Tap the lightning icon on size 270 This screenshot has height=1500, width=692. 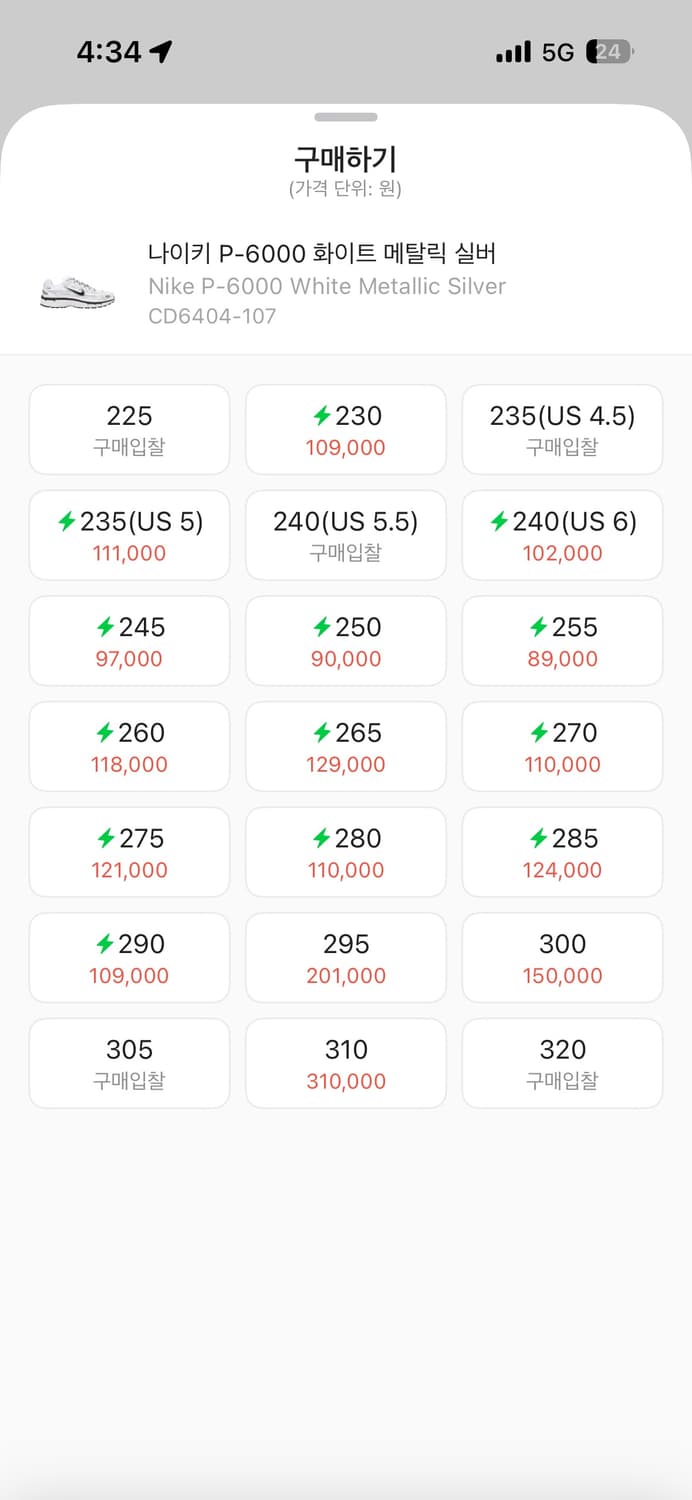click(x=539, y=733)
